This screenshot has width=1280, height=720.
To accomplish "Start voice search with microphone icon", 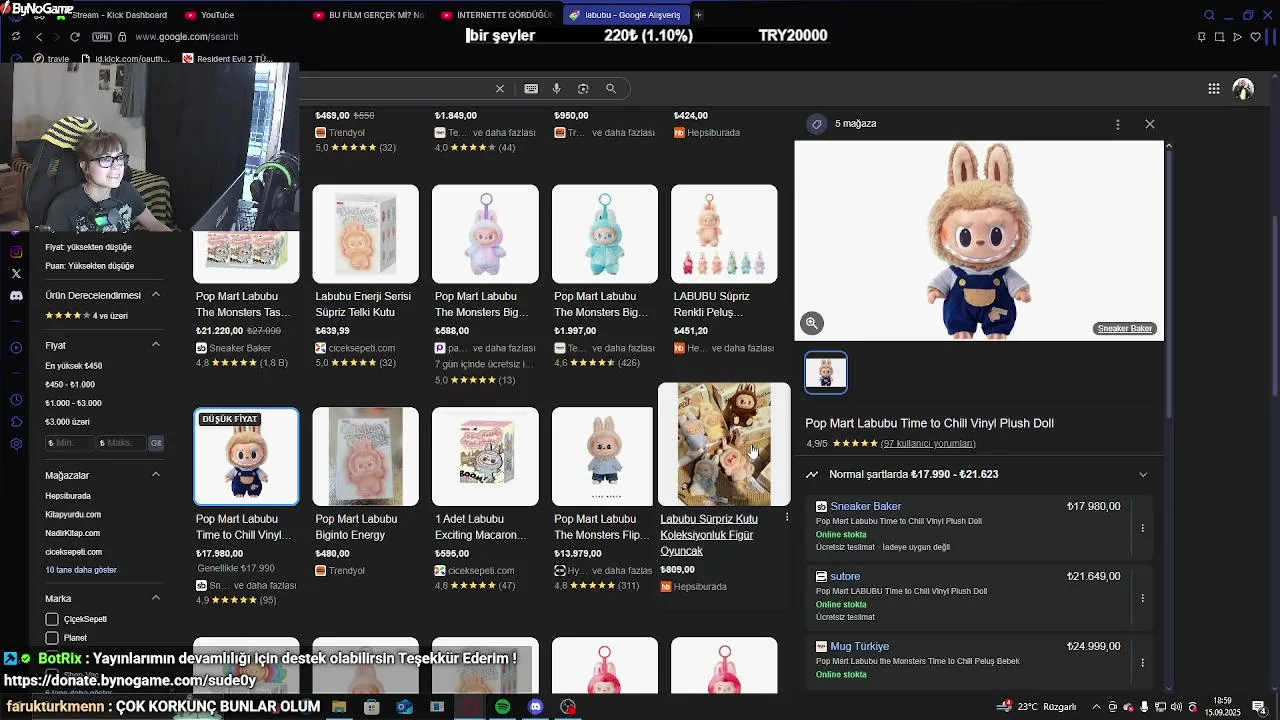I will coord(557,88).
